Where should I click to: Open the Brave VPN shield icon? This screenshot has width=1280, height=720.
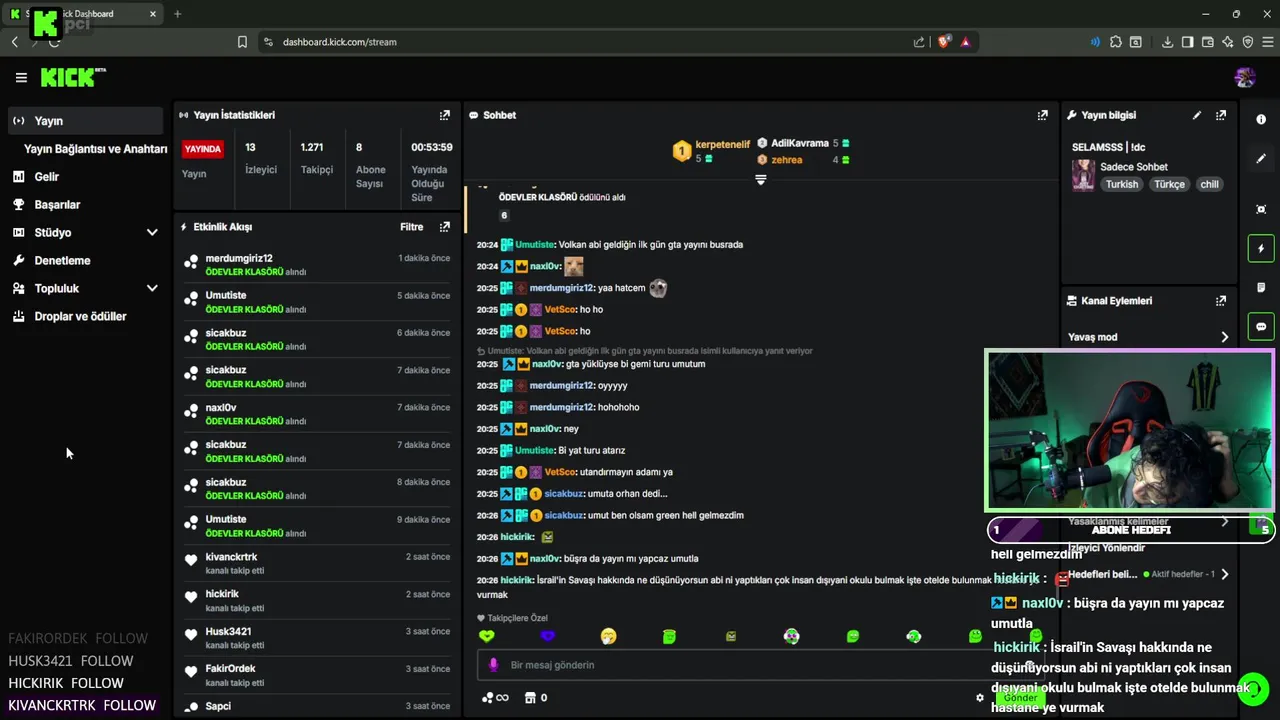(x=1248, y=42)
